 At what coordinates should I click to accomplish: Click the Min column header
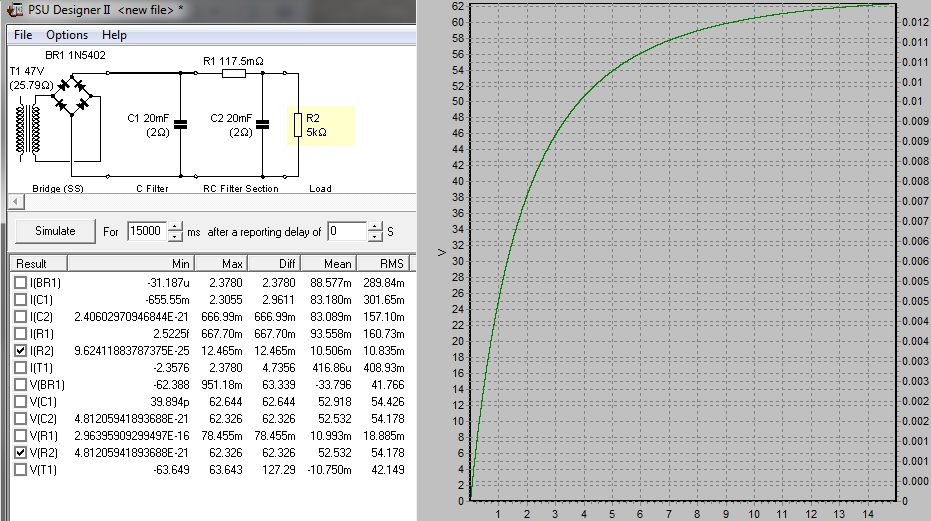[x=131, y=264]
